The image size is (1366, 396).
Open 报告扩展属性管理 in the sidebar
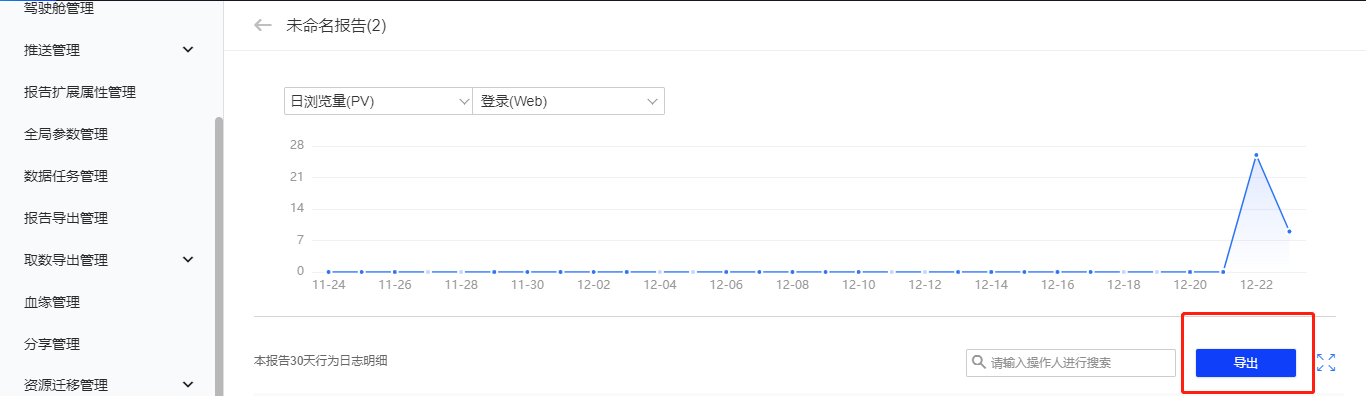(80, 92)
